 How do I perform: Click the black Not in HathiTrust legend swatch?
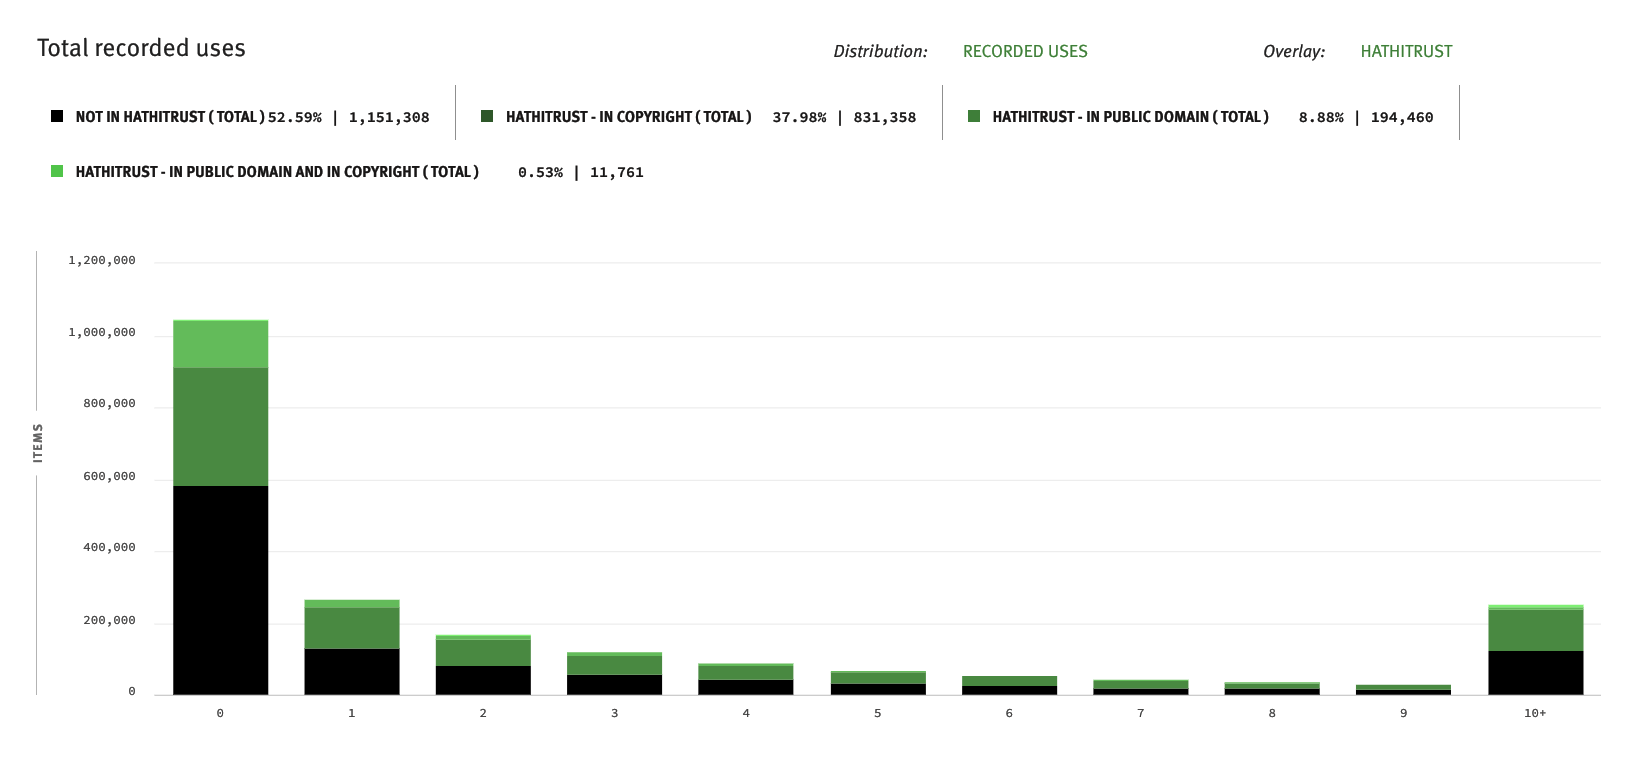57,116
